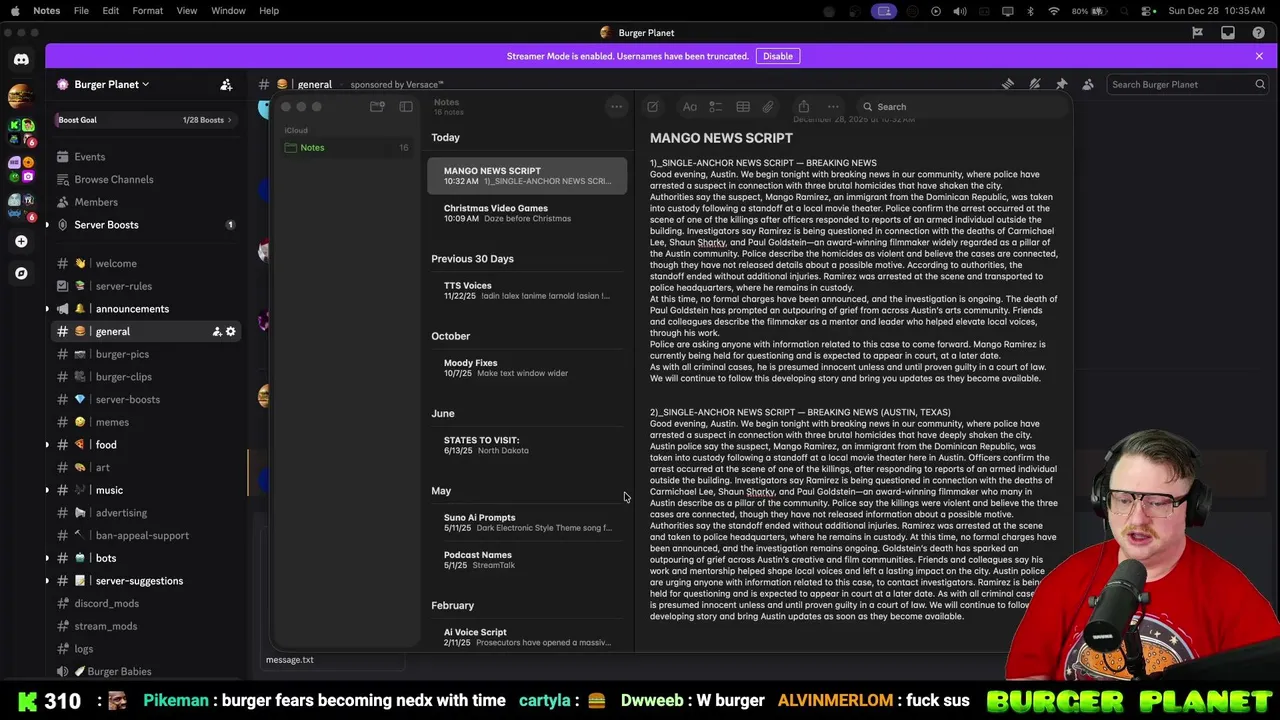Share the note
1280x720 pixels.
pyautogui.click(x=803, y=107)
